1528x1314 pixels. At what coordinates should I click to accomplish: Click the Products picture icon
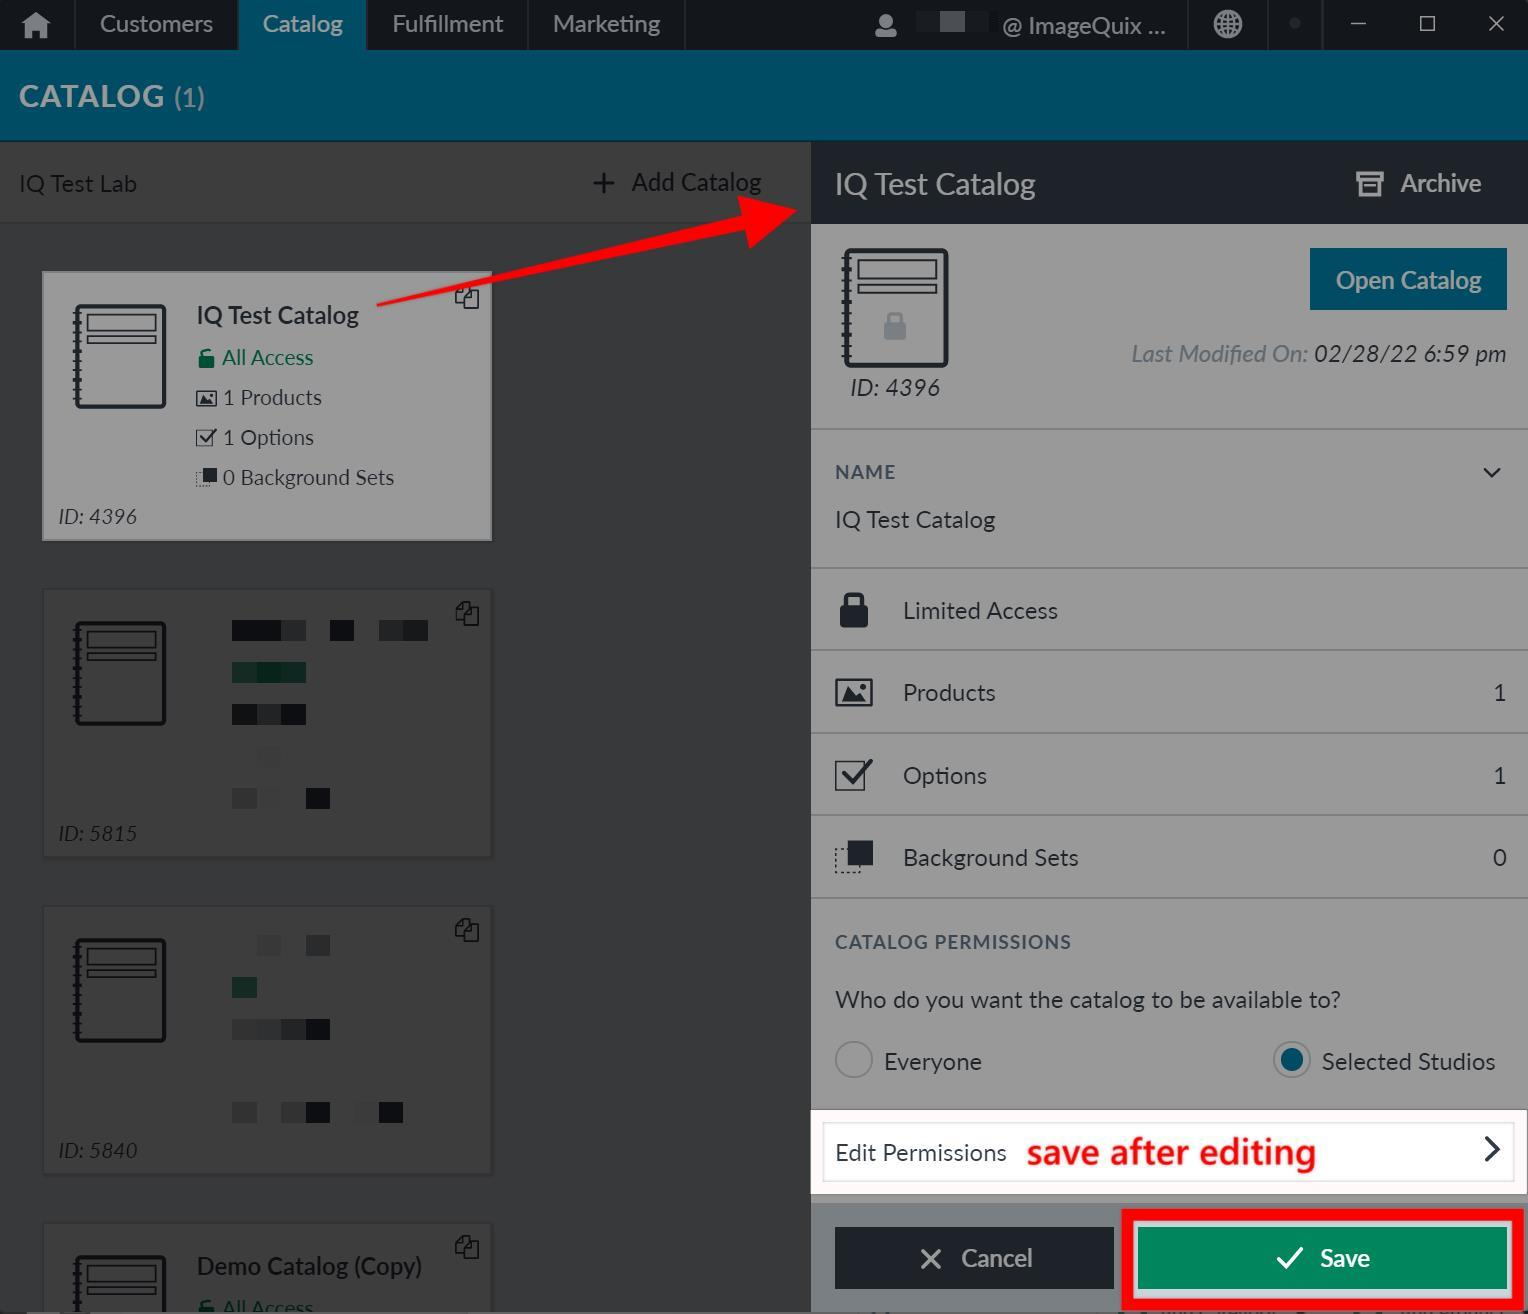tap(854, 692)
